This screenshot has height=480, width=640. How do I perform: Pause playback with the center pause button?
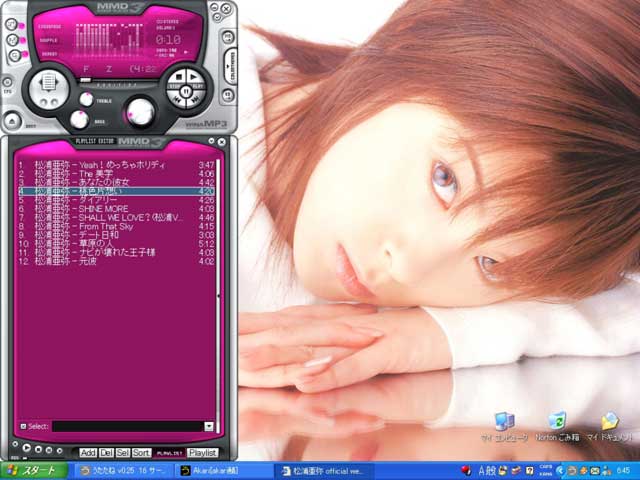[186, 91]
